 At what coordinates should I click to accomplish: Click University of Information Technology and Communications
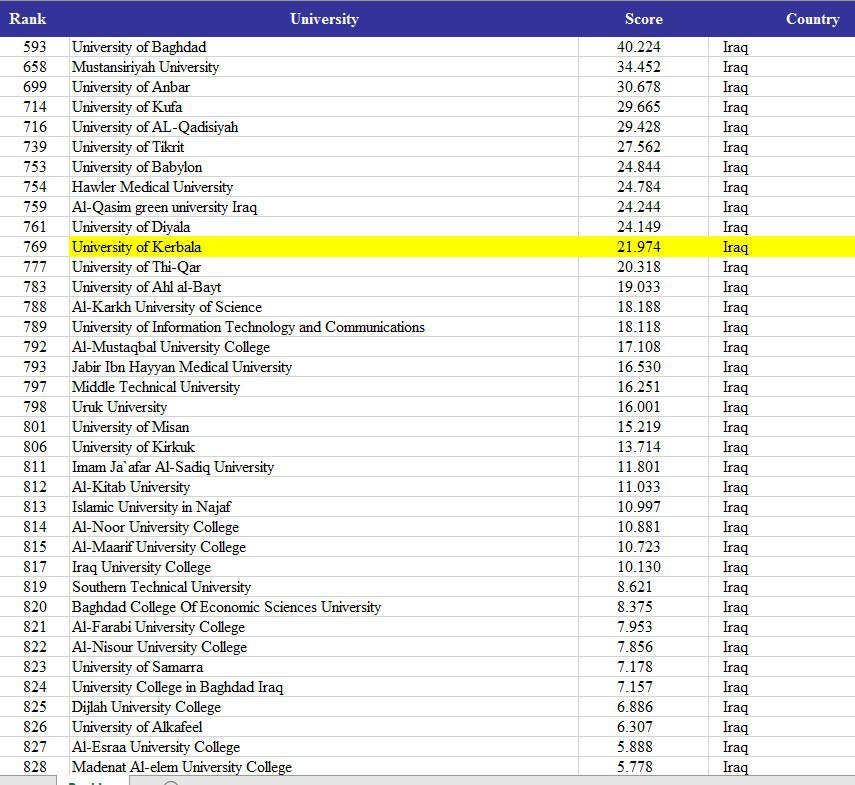pos(324,327)
